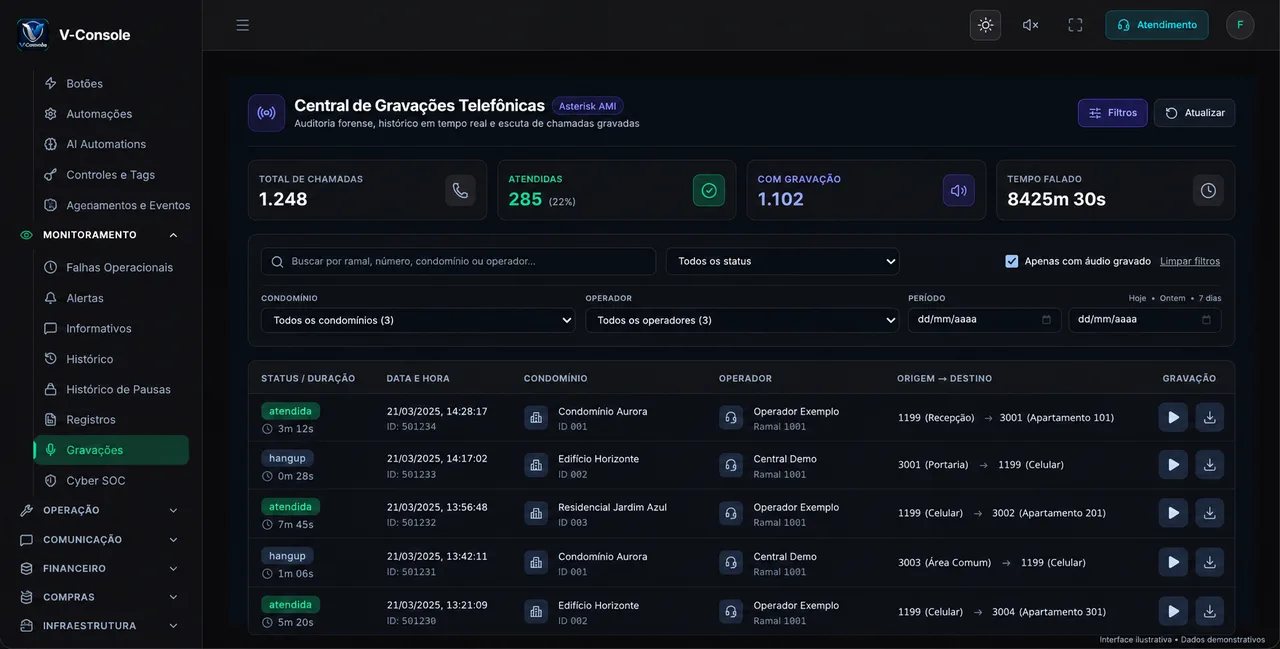Click the 1199 (Recepção) origin cell
The image size is (1280, 649).
tap(936, 418)
